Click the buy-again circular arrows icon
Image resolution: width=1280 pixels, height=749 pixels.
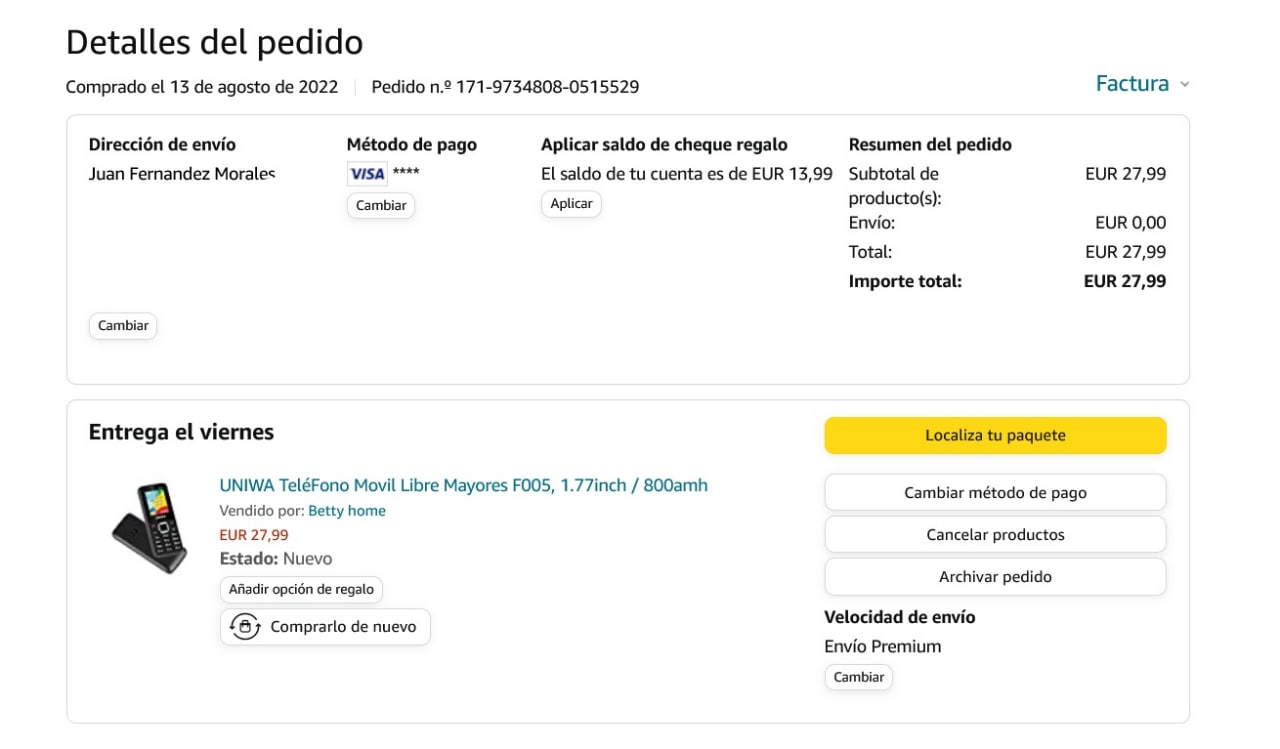(245, 627)
